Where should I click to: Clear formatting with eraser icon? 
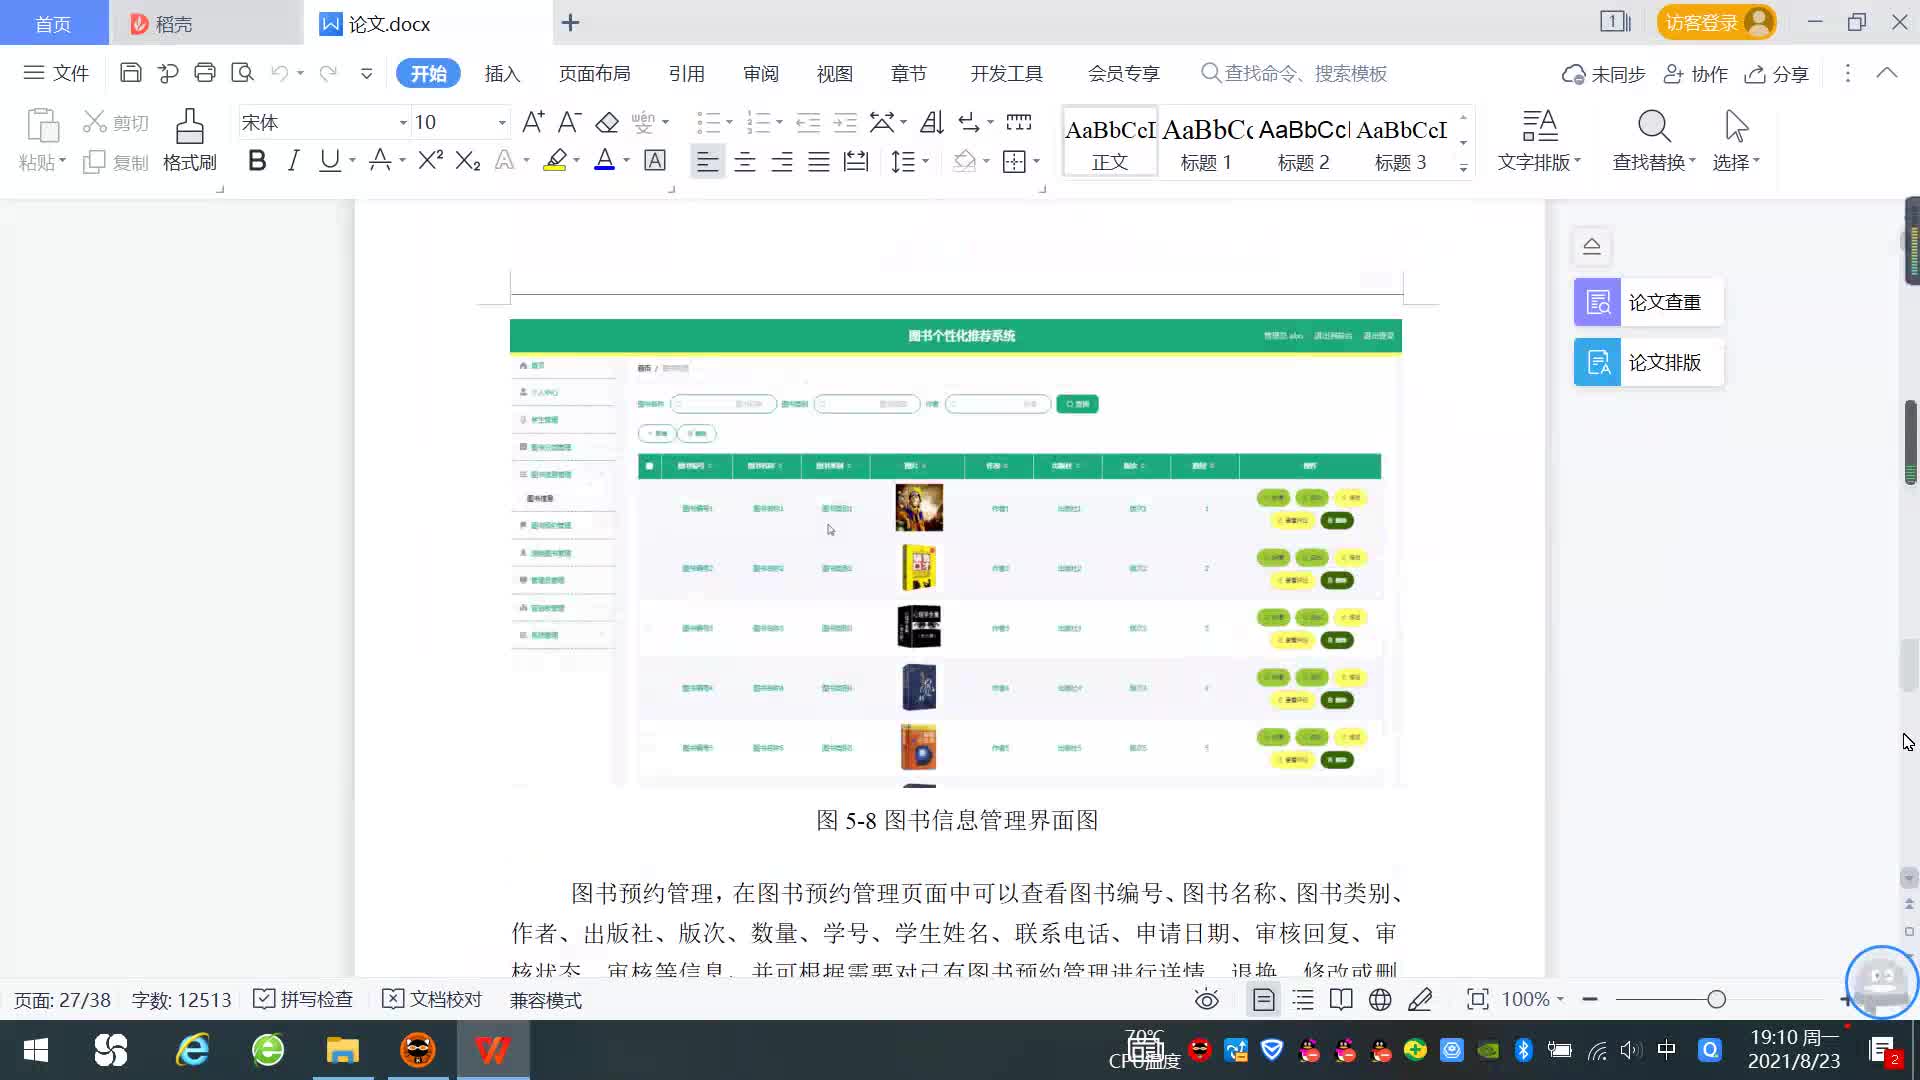607,122
